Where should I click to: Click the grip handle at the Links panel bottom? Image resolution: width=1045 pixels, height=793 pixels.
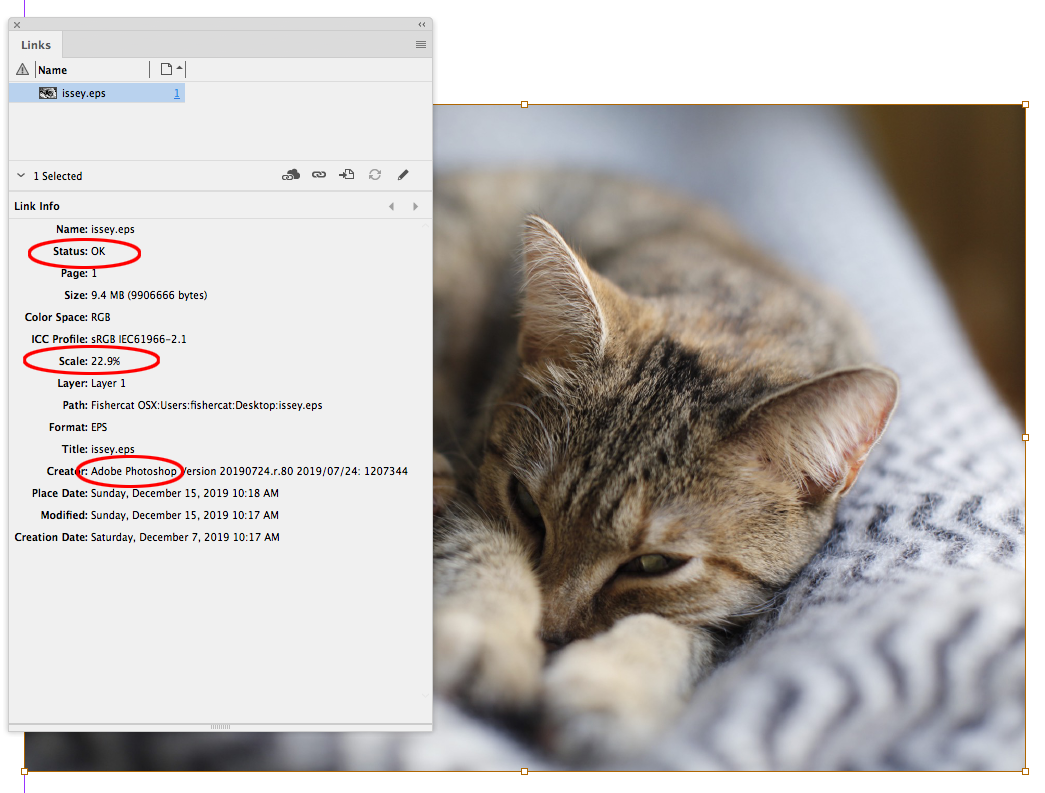point(220,727)
